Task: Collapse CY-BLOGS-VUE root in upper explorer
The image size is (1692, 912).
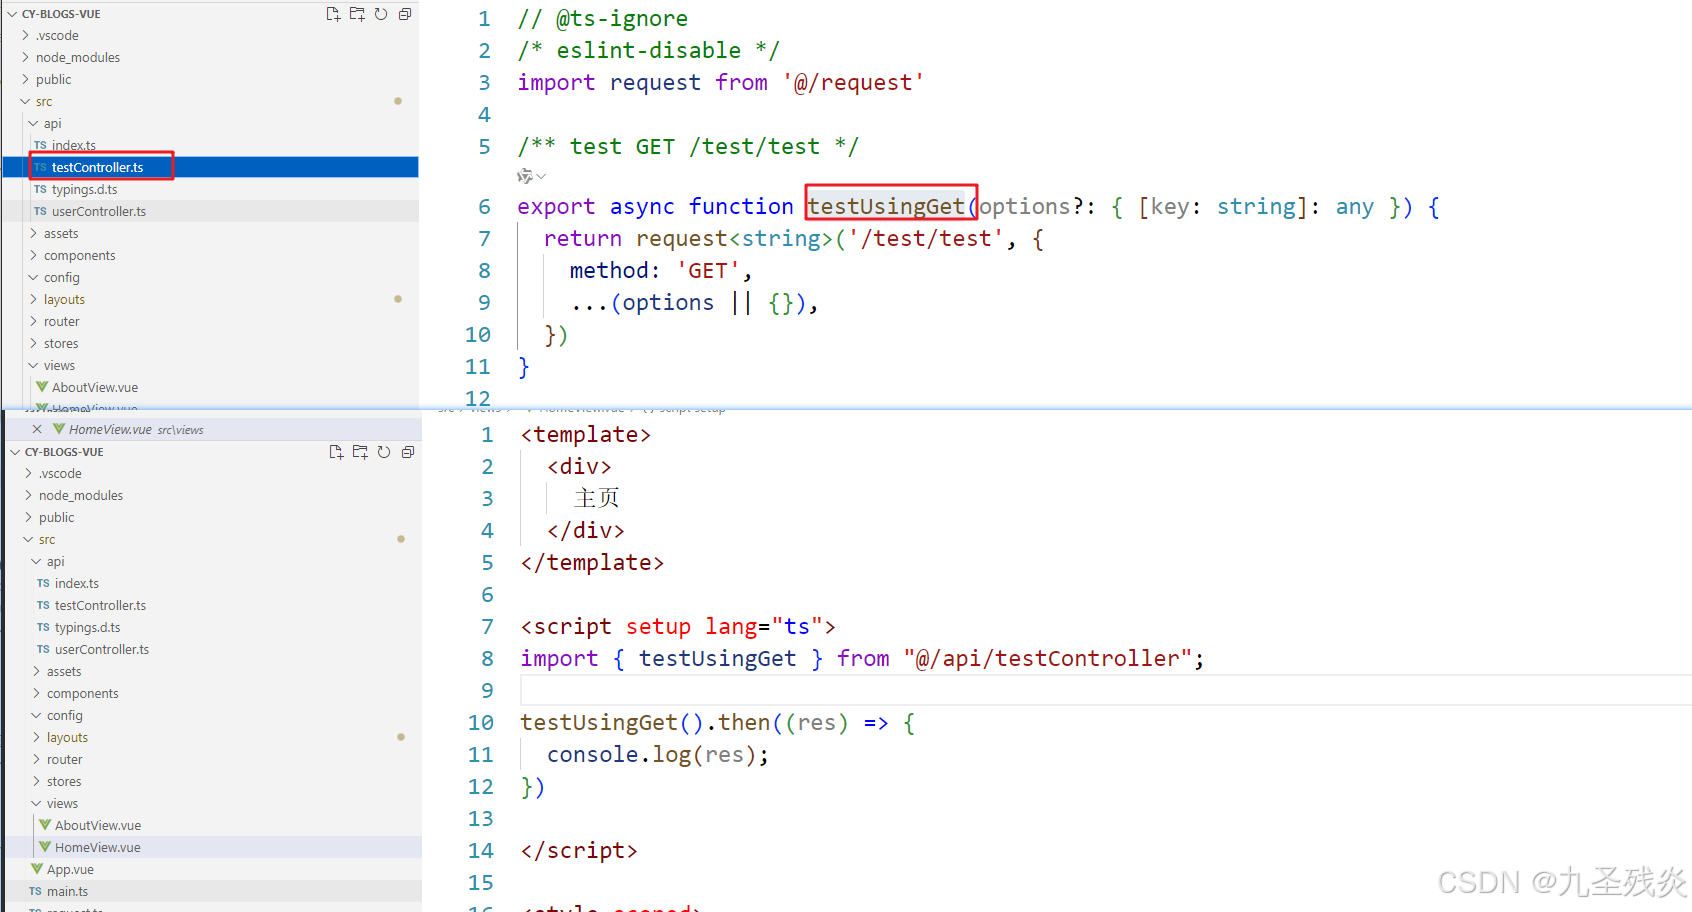Action: pos(212,14)
